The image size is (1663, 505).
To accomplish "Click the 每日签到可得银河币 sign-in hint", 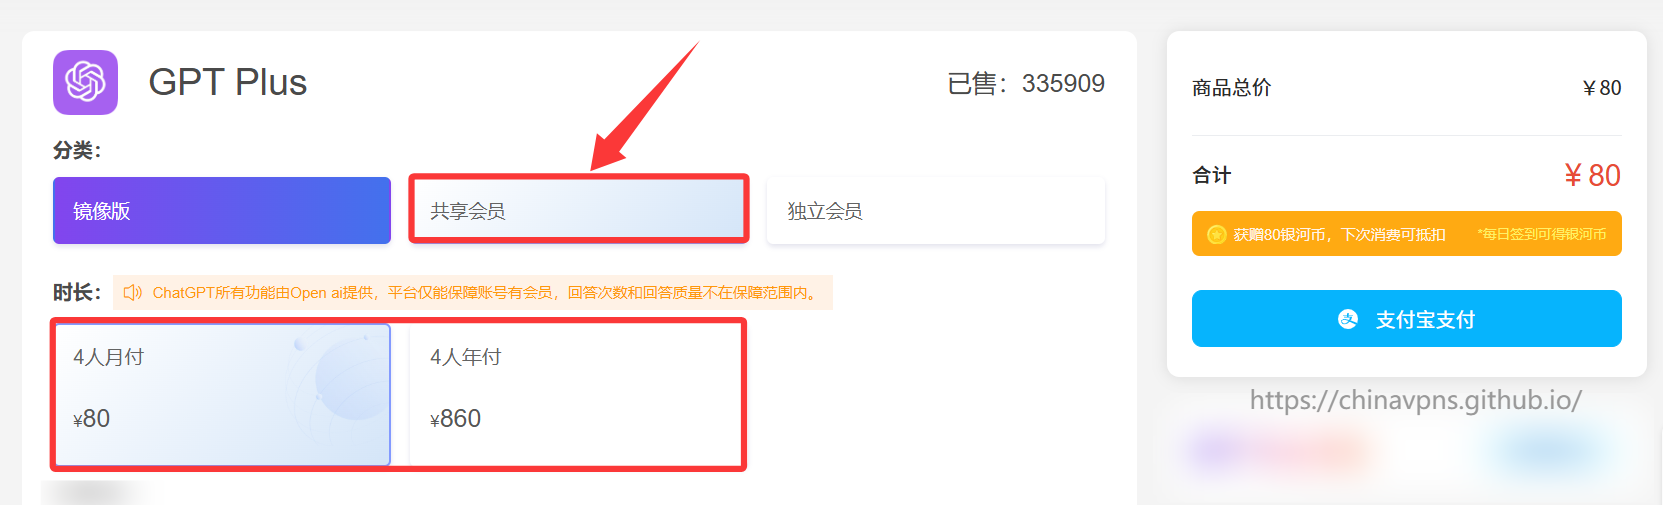I will tap(1541, 234).
